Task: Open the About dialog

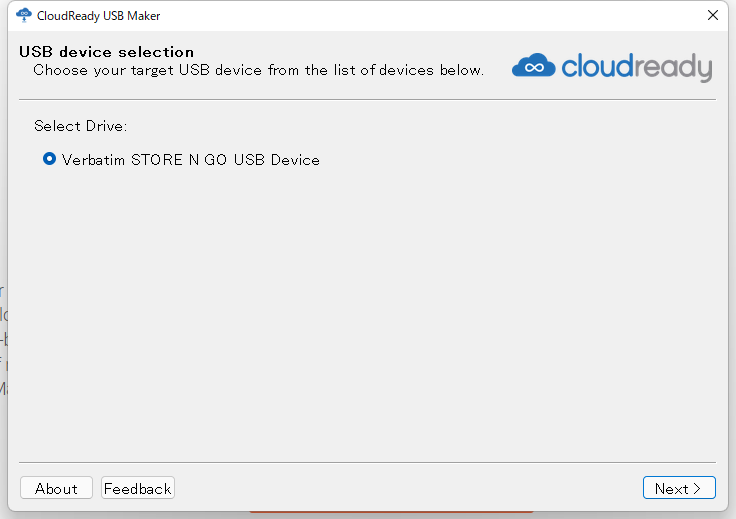Action: tap(56, 488)
